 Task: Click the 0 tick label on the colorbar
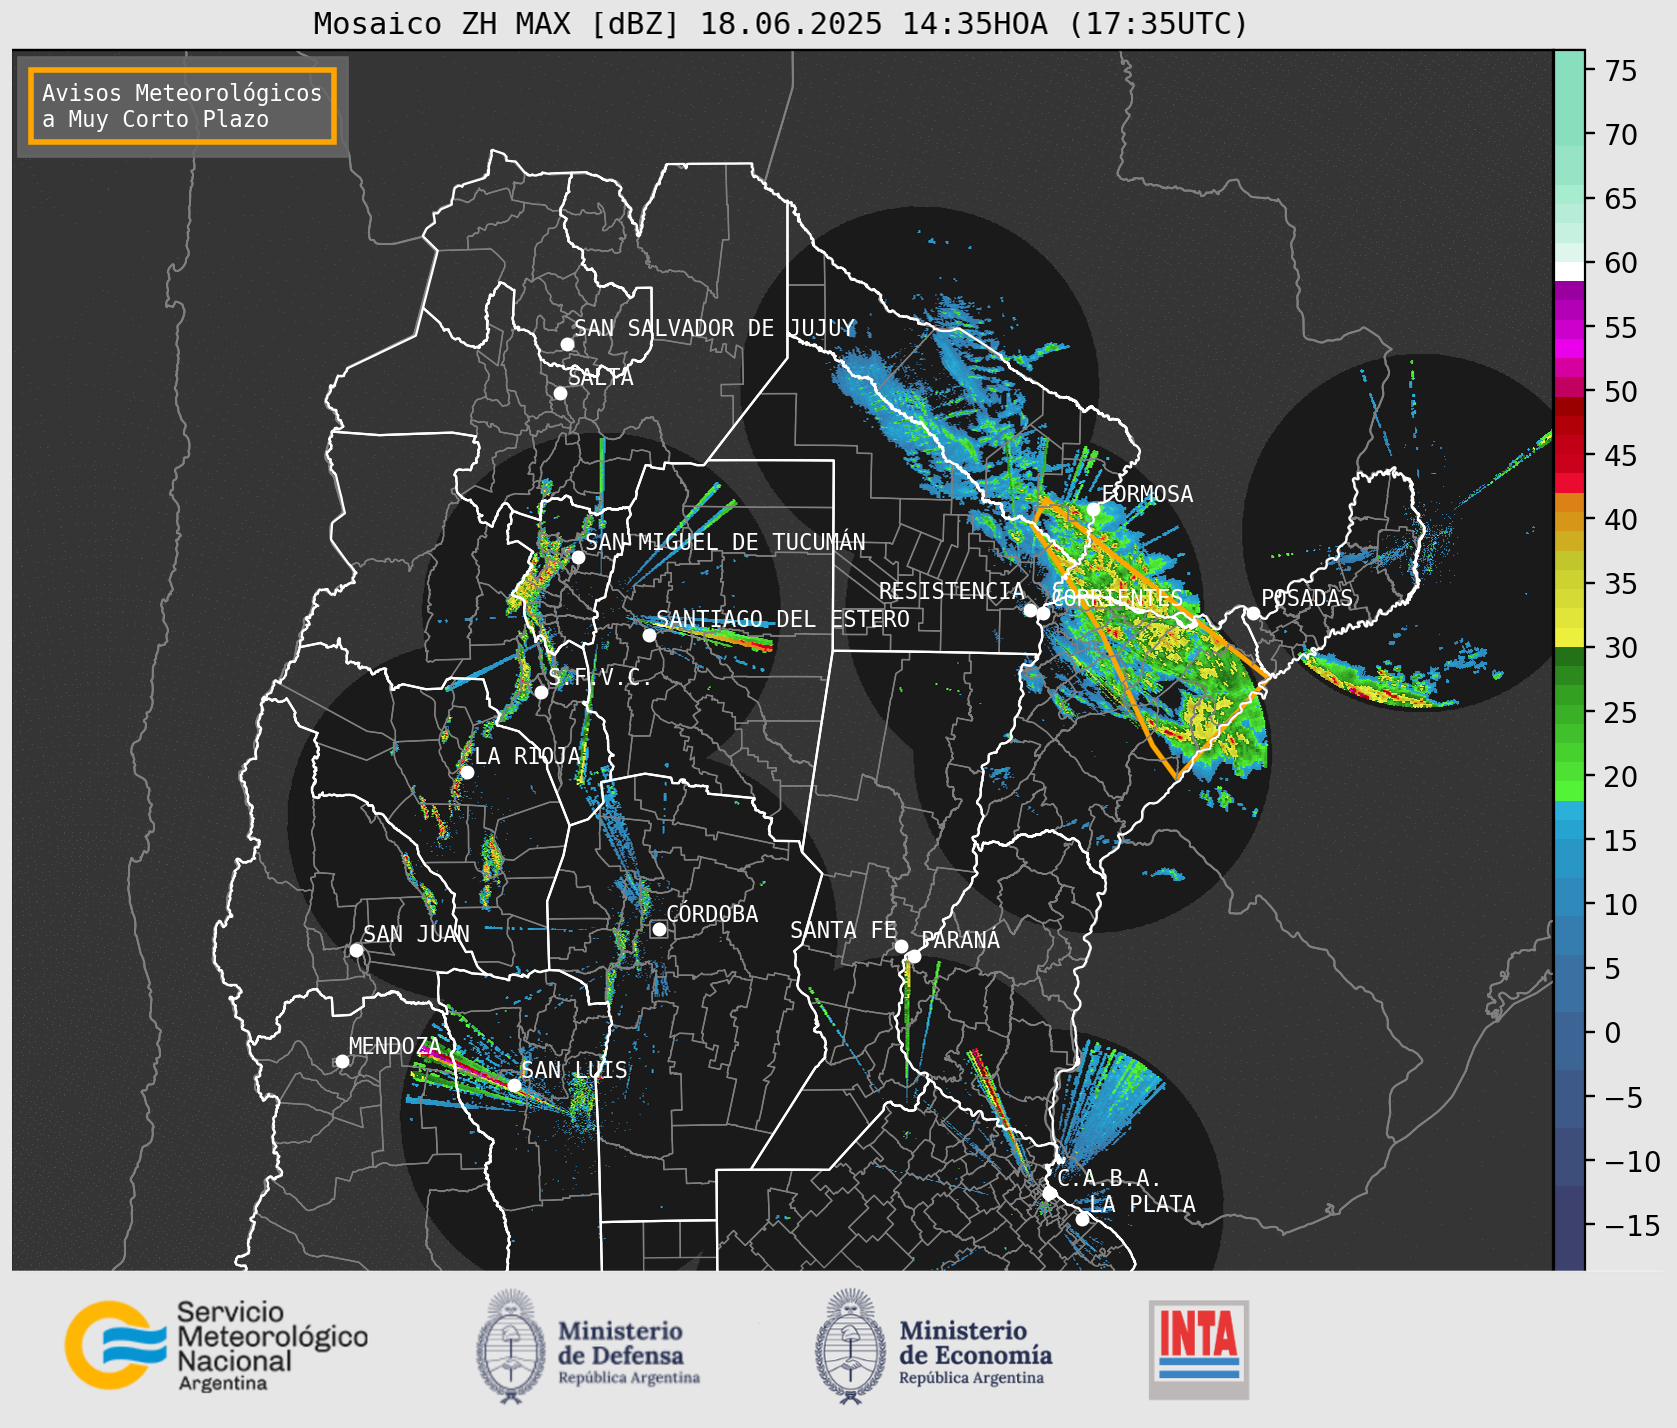coord(1613,1033)
